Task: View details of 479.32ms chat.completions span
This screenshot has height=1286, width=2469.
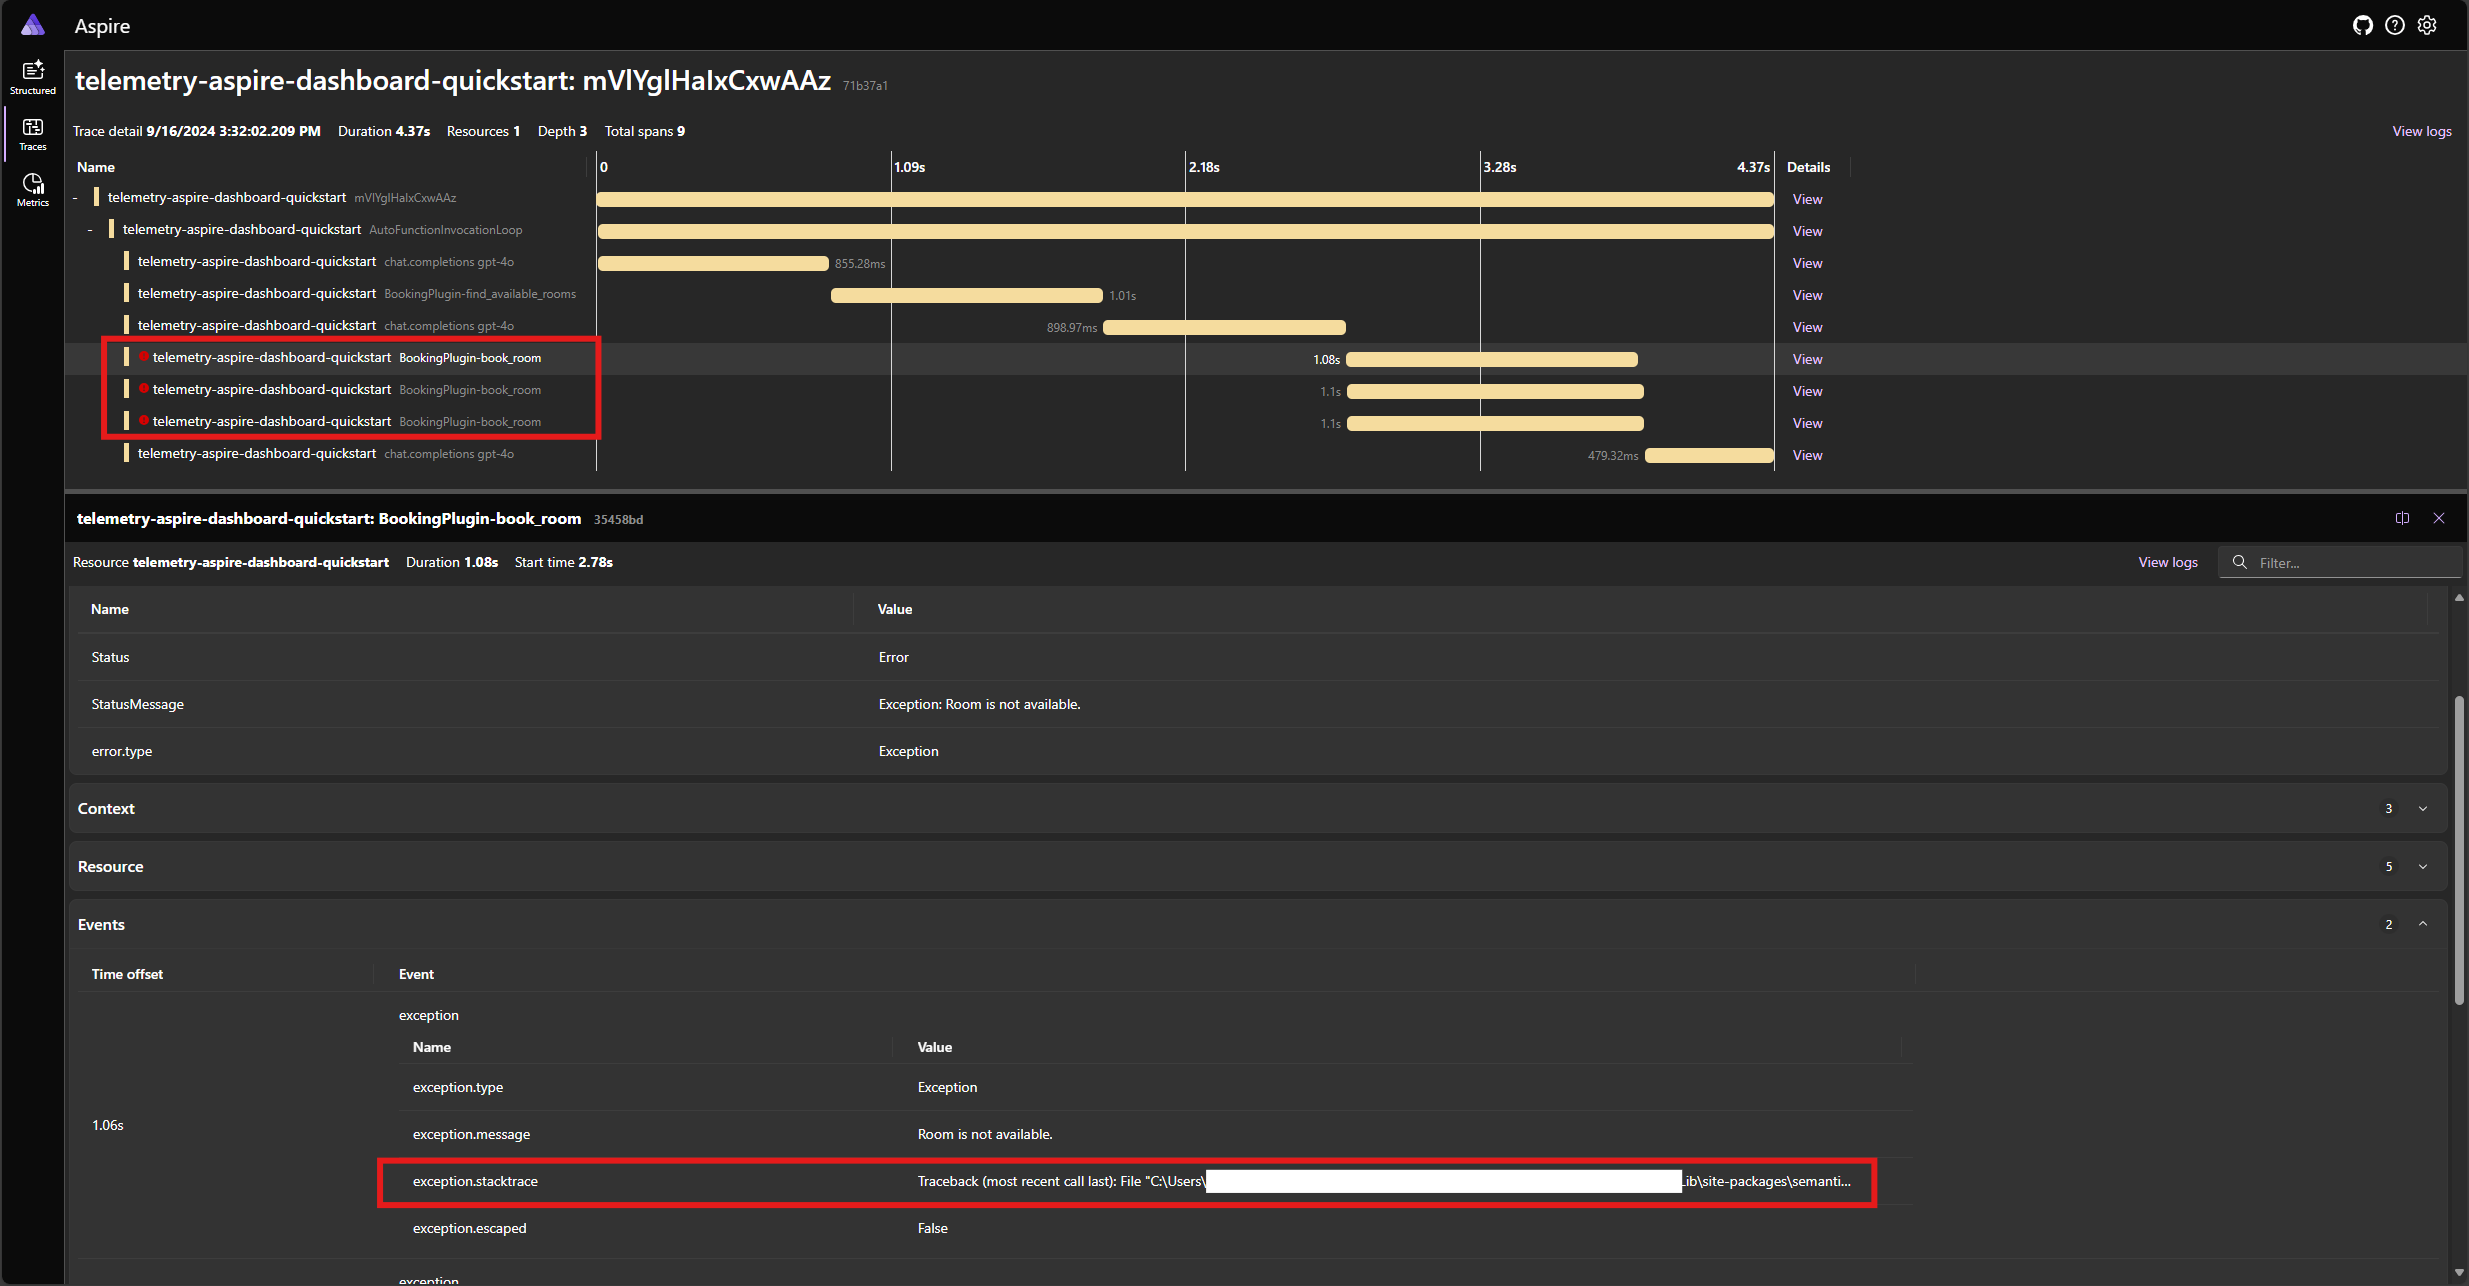Action: (1807, 455)
